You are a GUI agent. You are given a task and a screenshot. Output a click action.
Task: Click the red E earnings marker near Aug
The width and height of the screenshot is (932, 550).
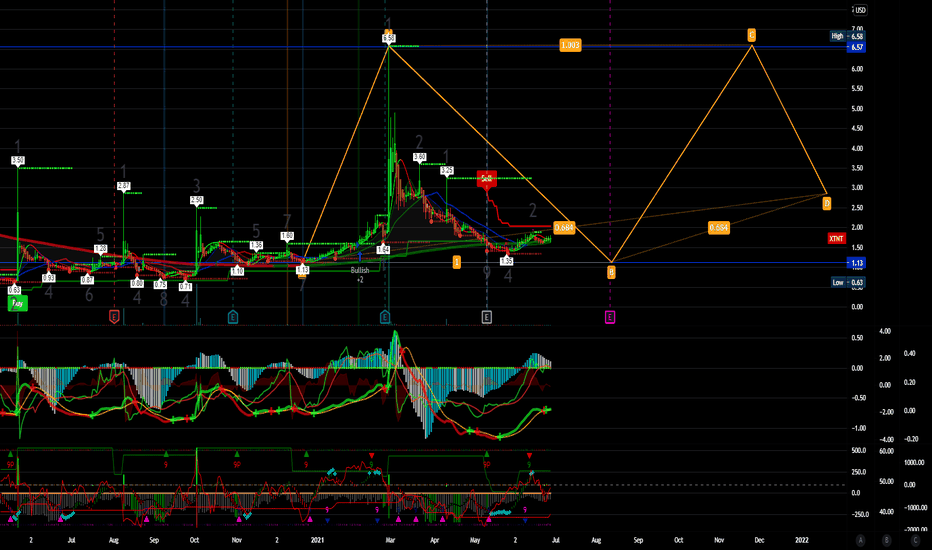click(114, 317)
